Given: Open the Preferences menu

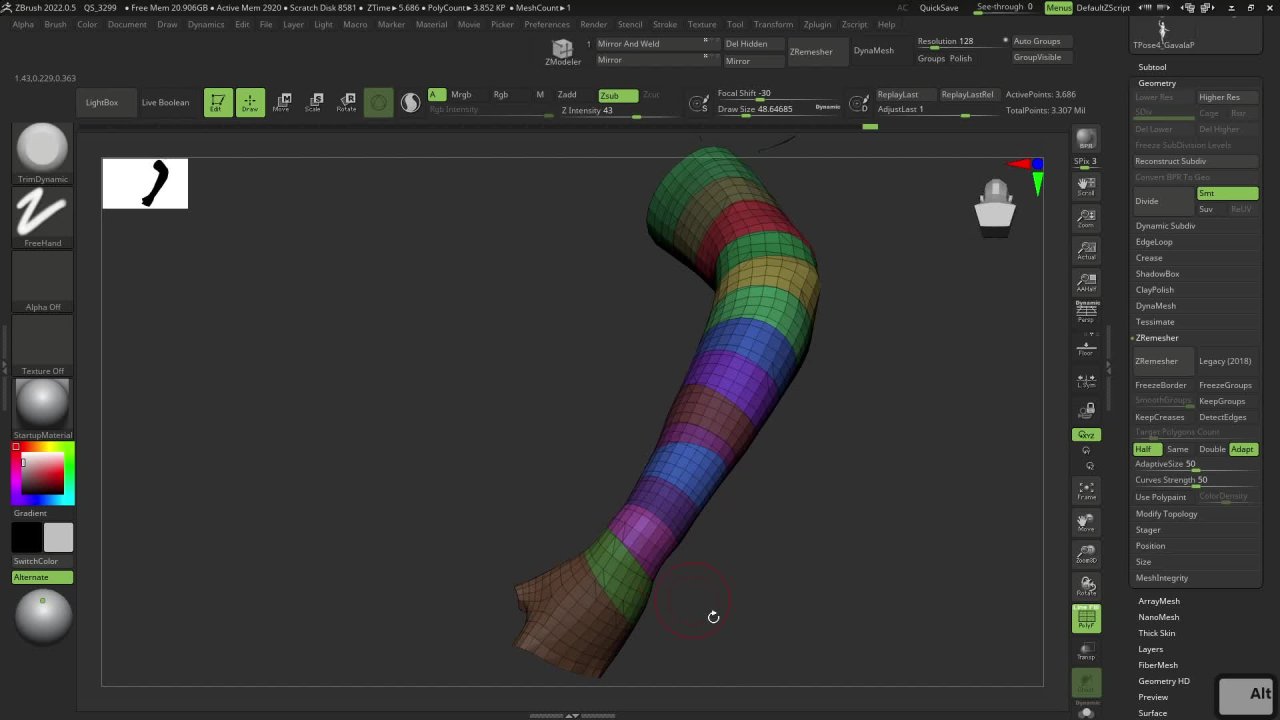Looking at the screenshot, I should 547,24.
